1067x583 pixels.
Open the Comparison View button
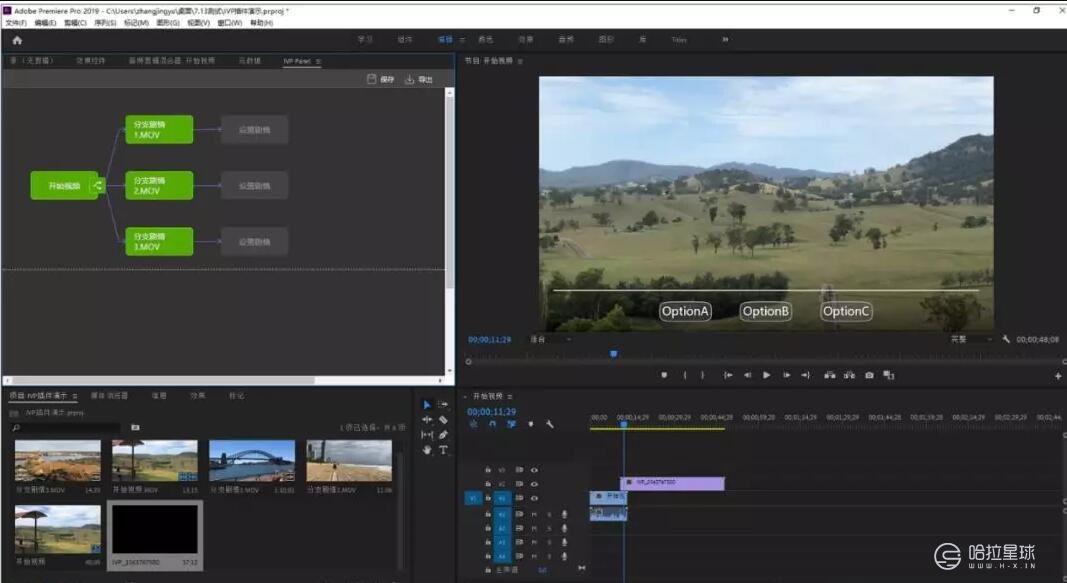pyautogui.click(x=889, y=375)
